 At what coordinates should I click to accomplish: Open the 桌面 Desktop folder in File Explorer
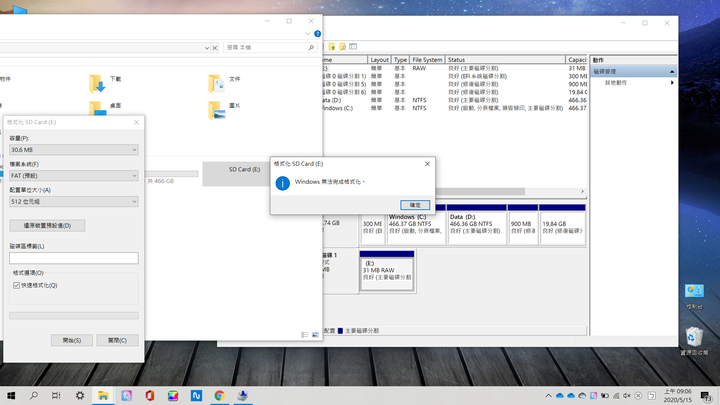click(x=105, y=108)
